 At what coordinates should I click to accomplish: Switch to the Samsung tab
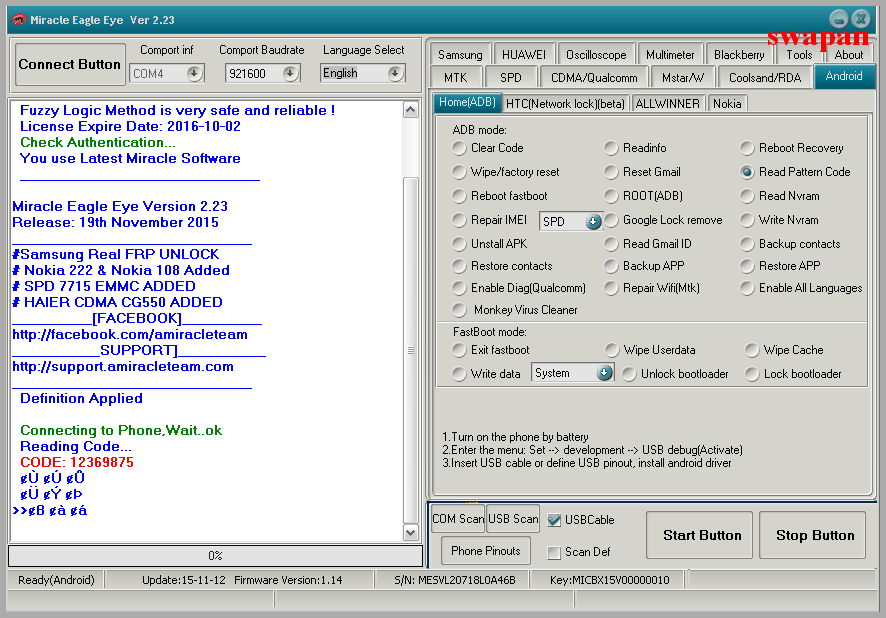point(460,55)
